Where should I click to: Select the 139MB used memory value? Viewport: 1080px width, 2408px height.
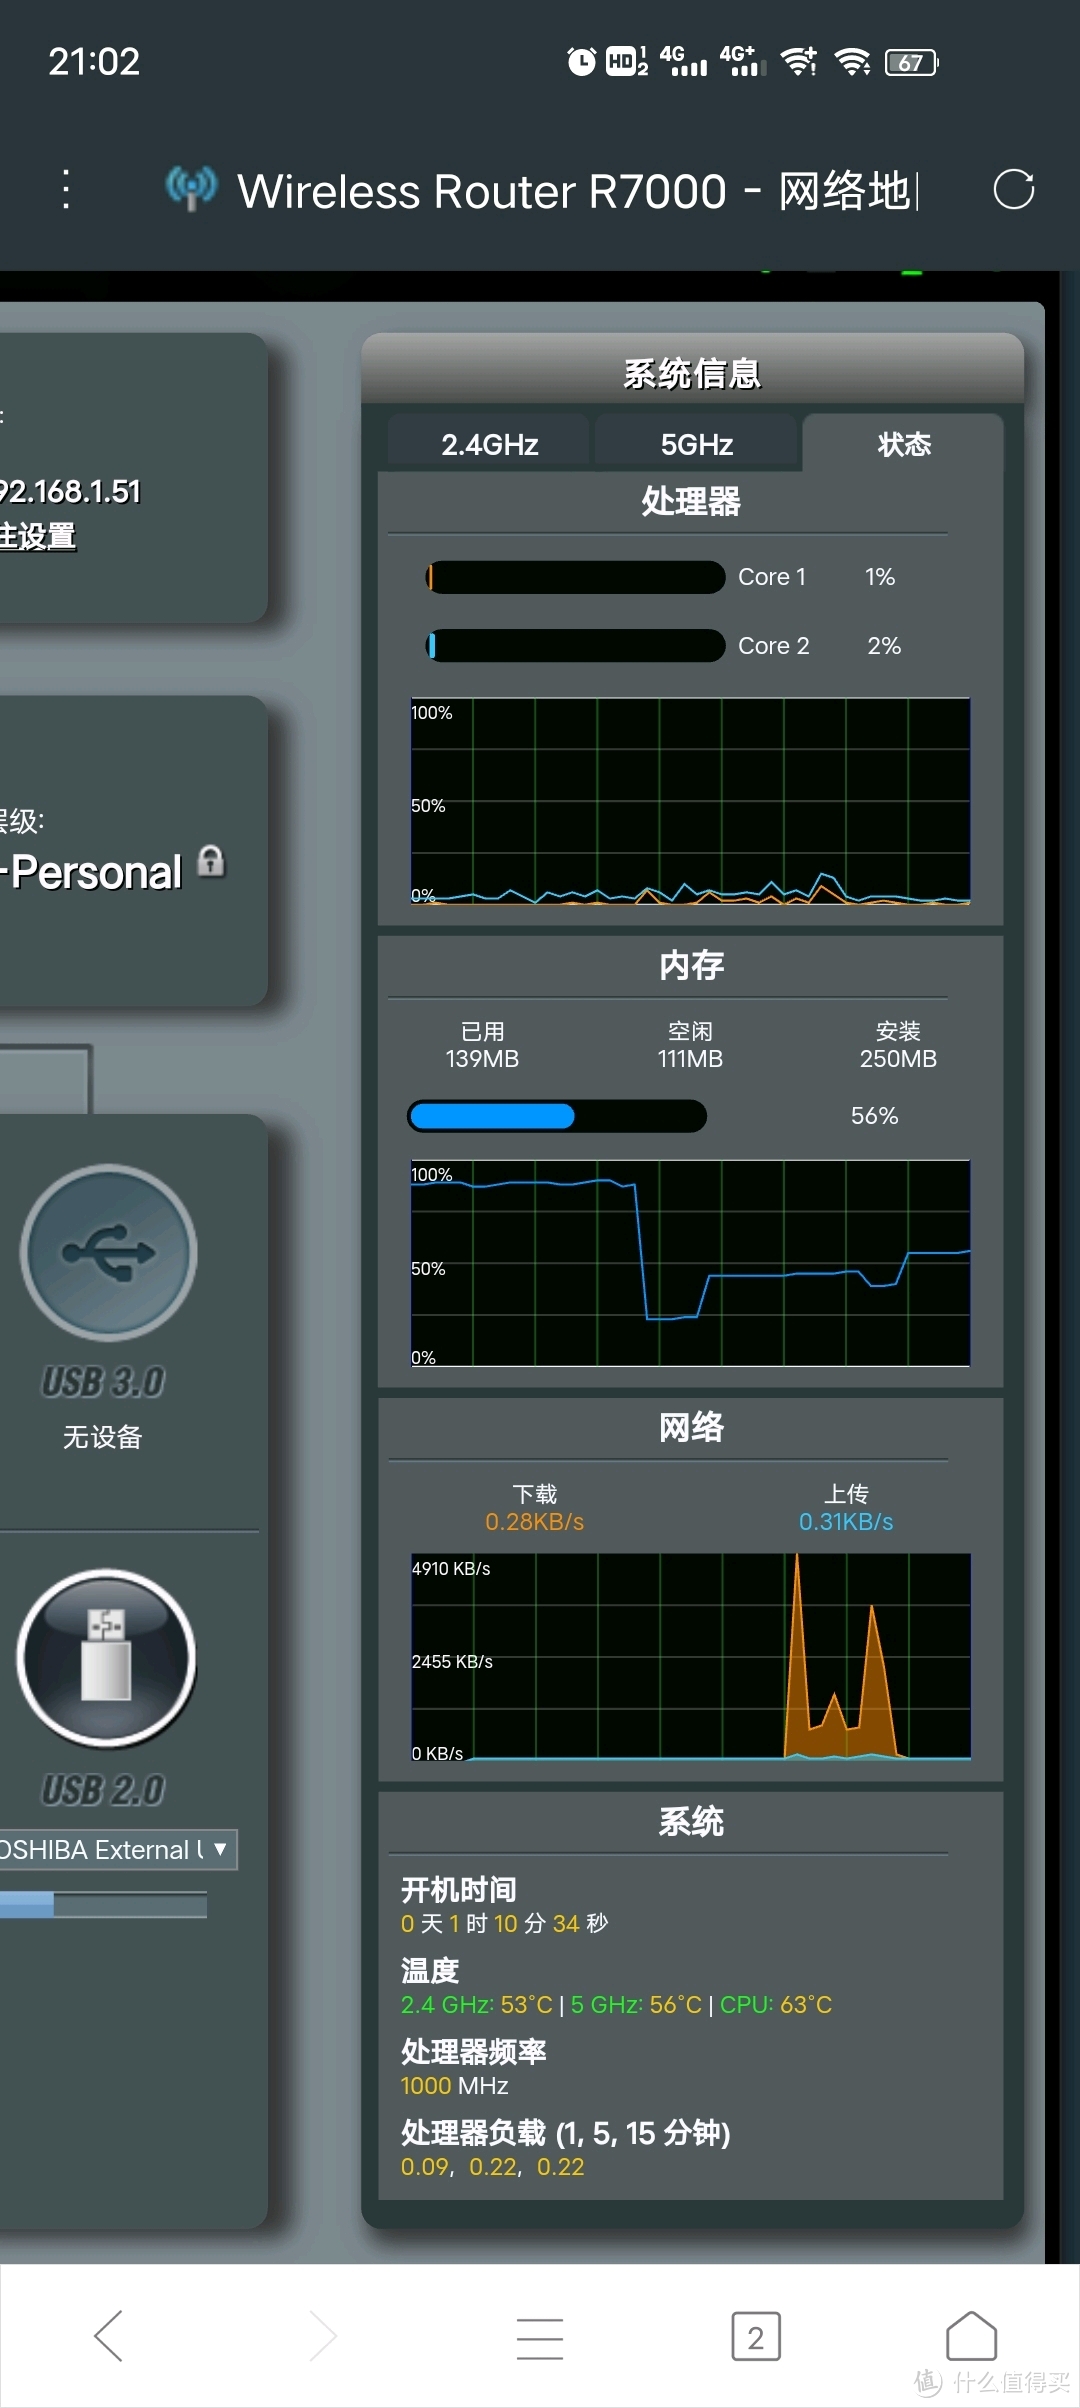482,1059
